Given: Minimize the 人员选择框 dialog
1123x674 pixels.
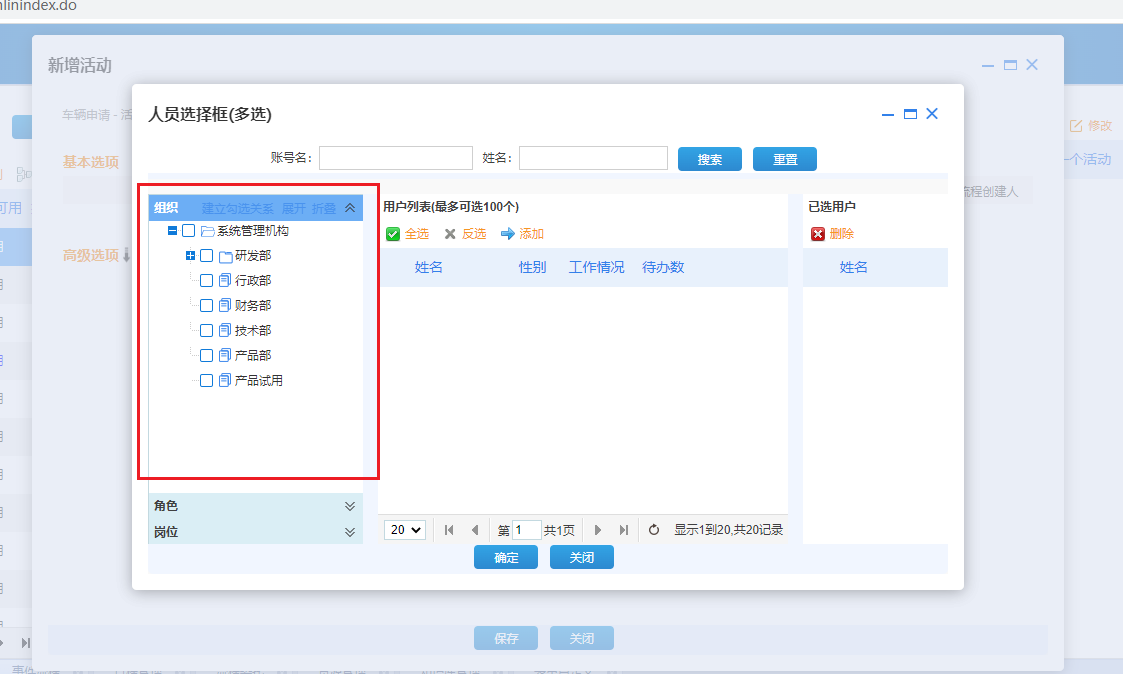Looking at the screenshot, I should click(x=888, y=115).
